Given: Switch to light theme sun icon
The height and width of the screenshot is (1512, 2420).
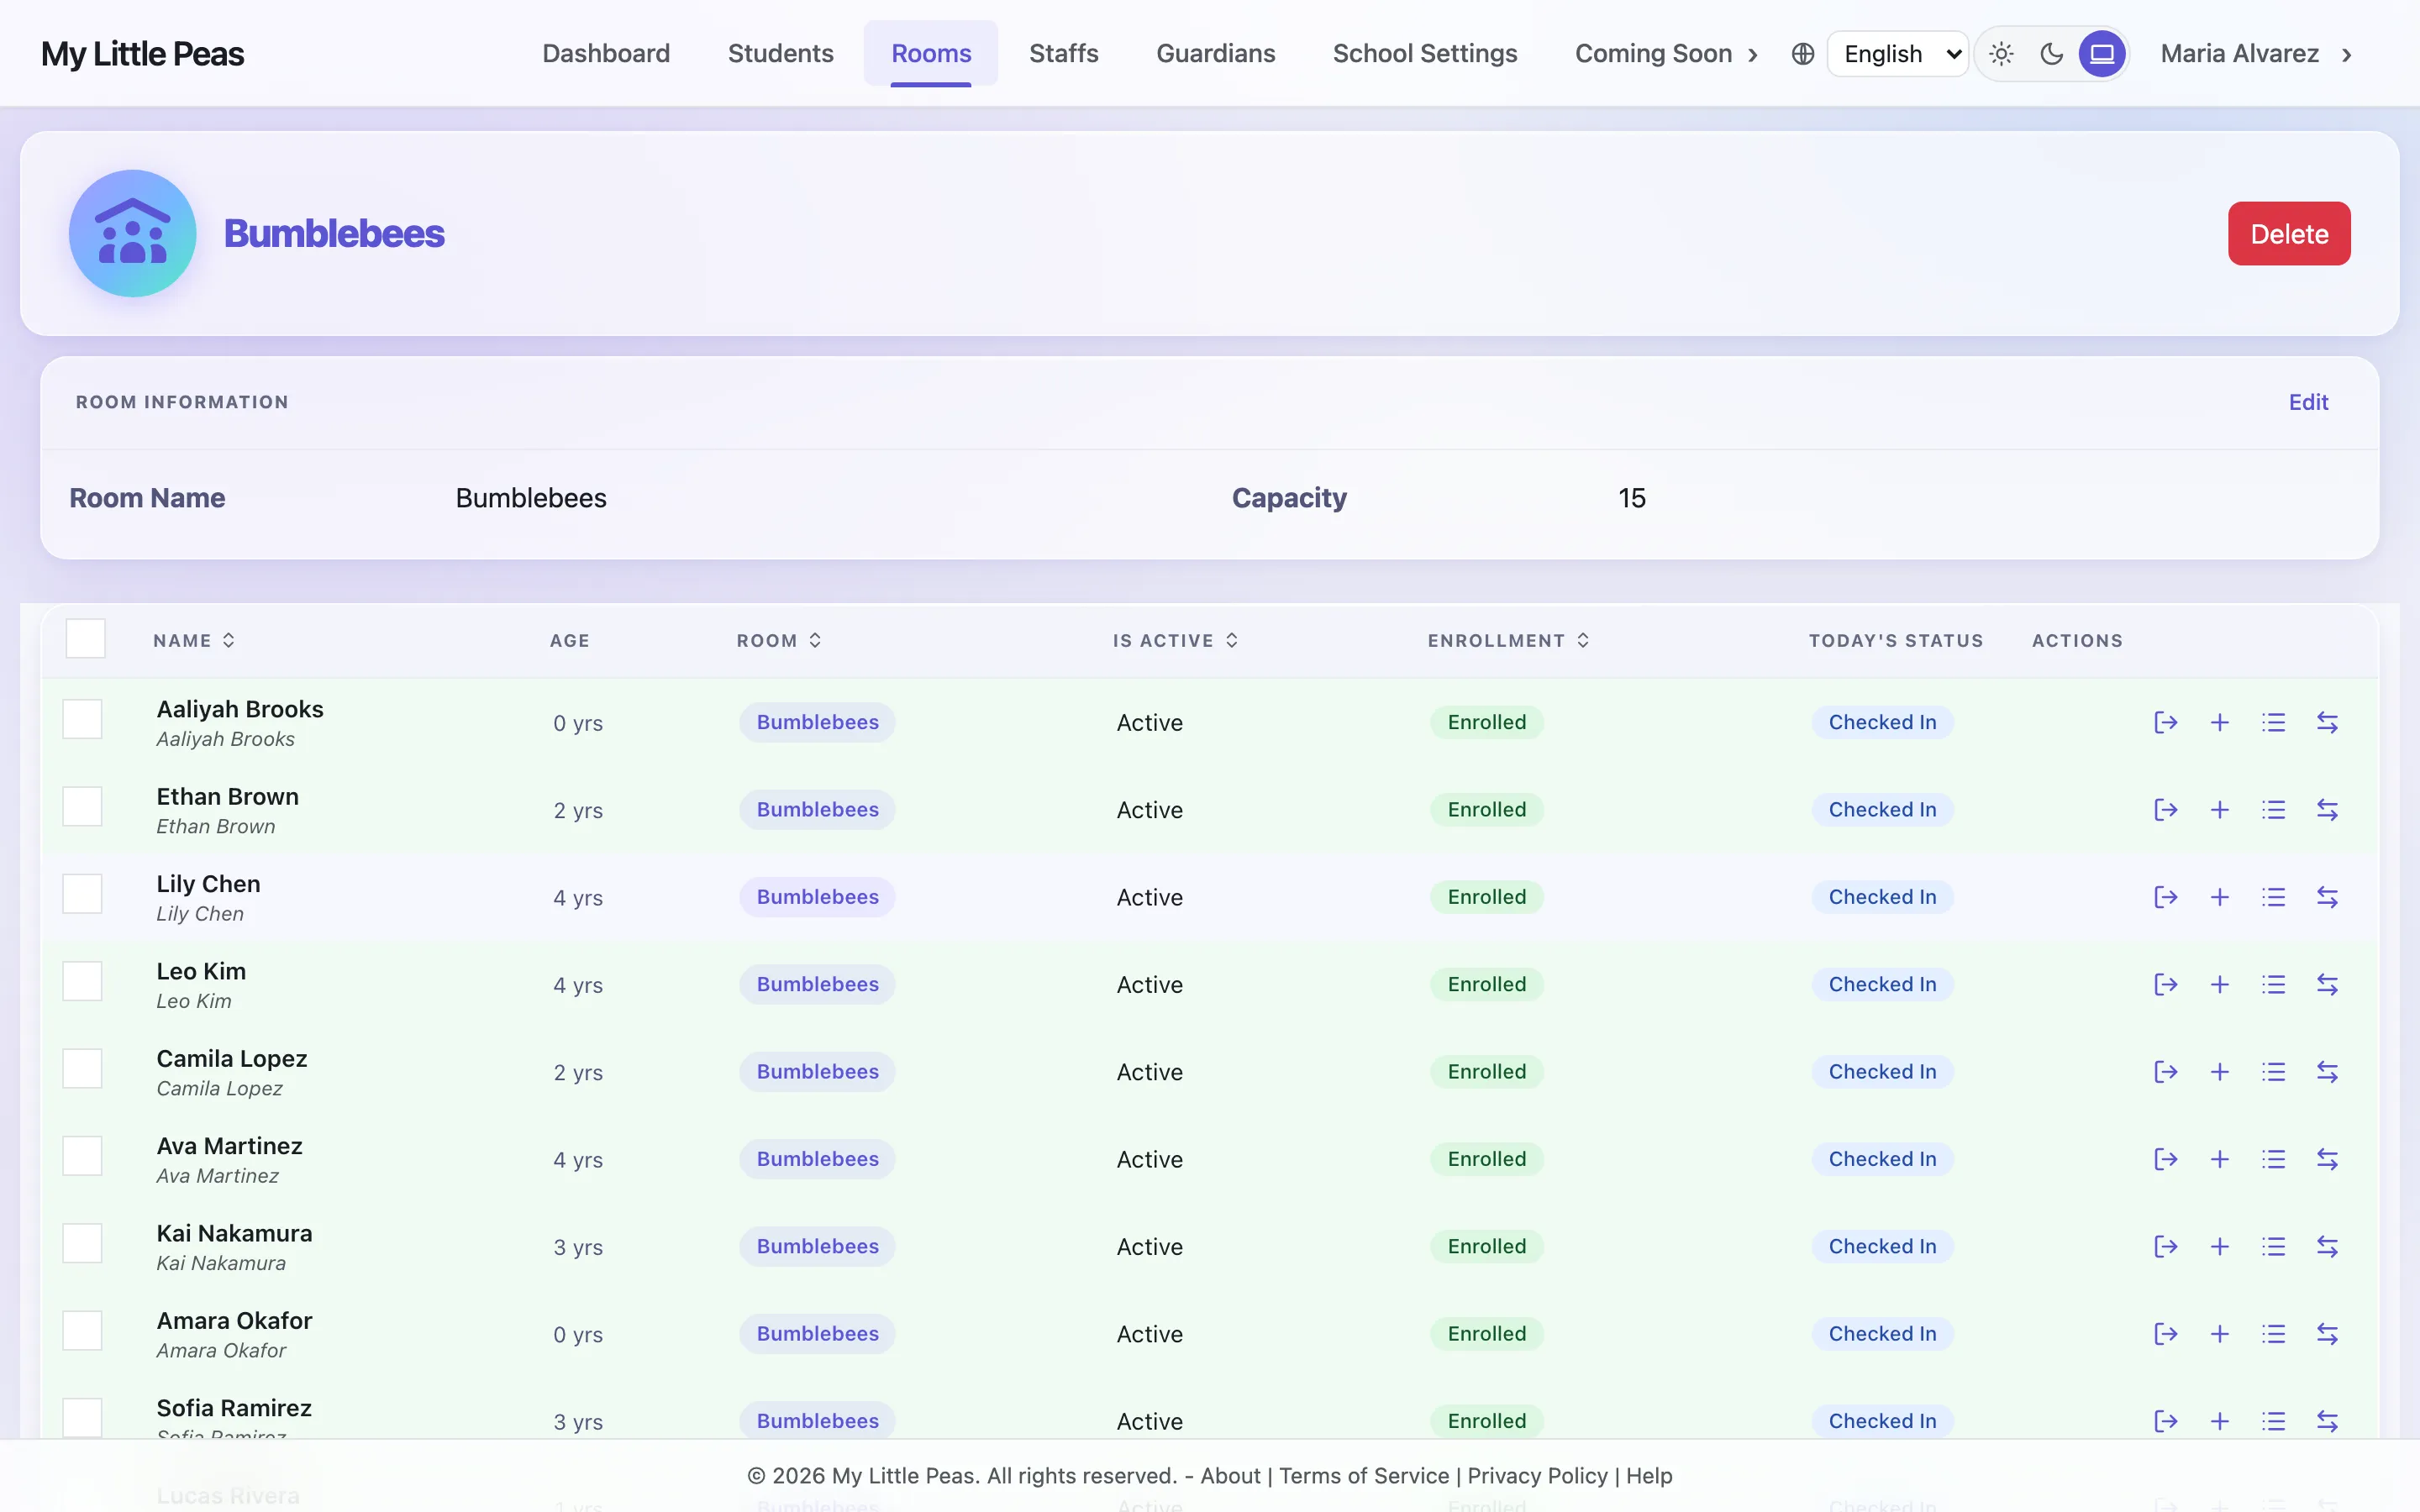Looking at the screenshot, I should click(x=2001, y=54).
